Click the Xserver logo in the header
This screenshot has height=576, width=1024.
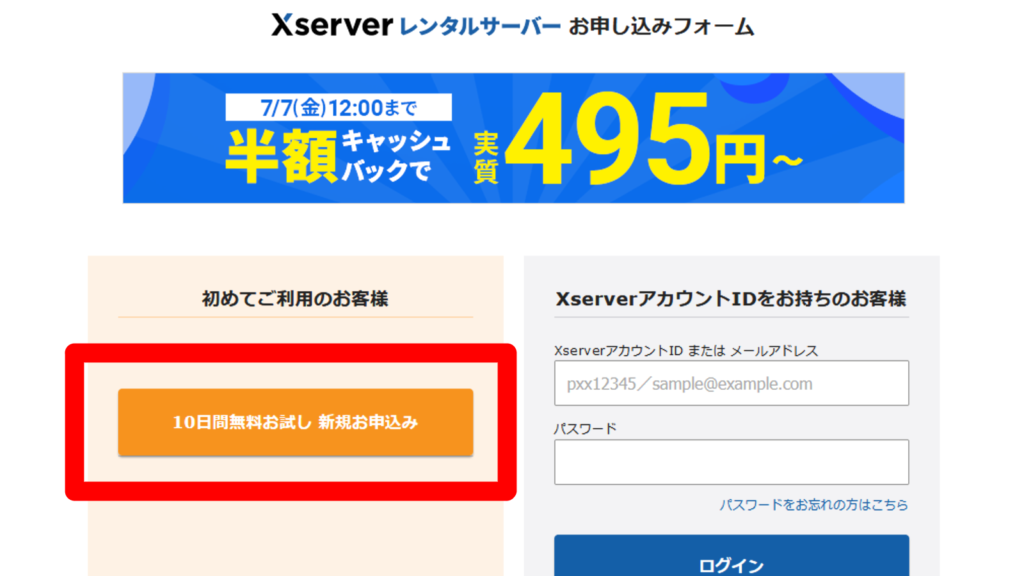(332, 25)
